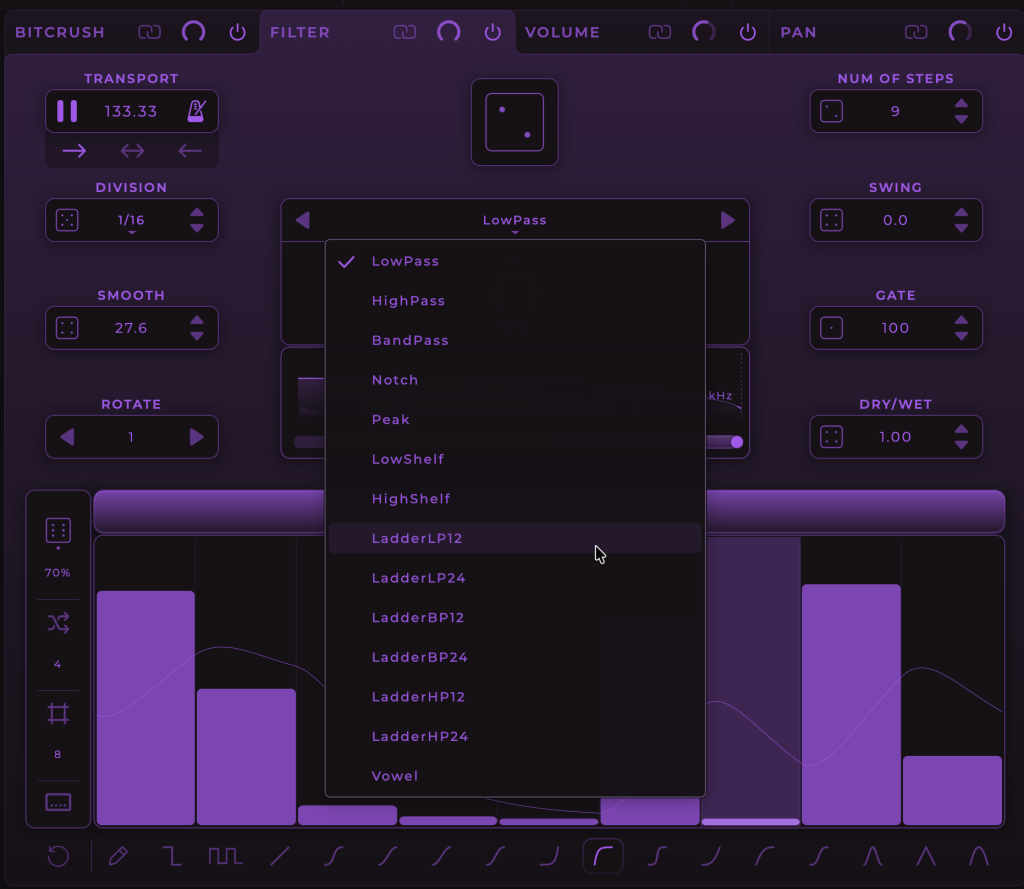Click the metronome icon in Transport
1024x889 pixels.
pos(197,111)
